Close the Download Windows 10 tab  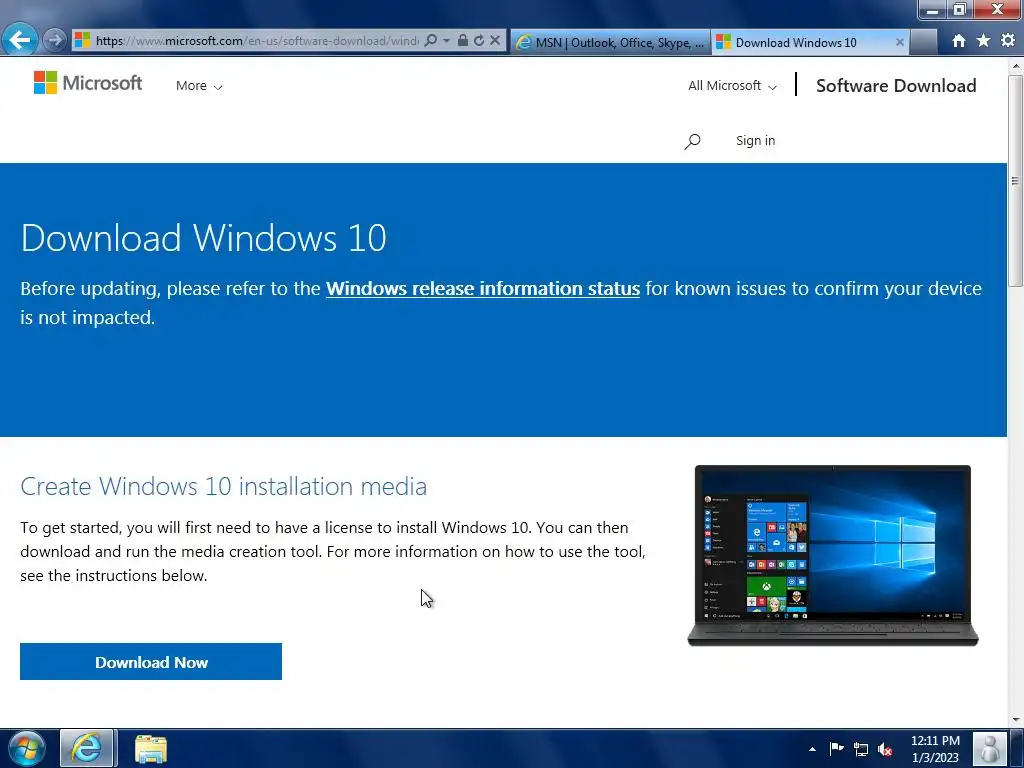click(x=899, y=42)
